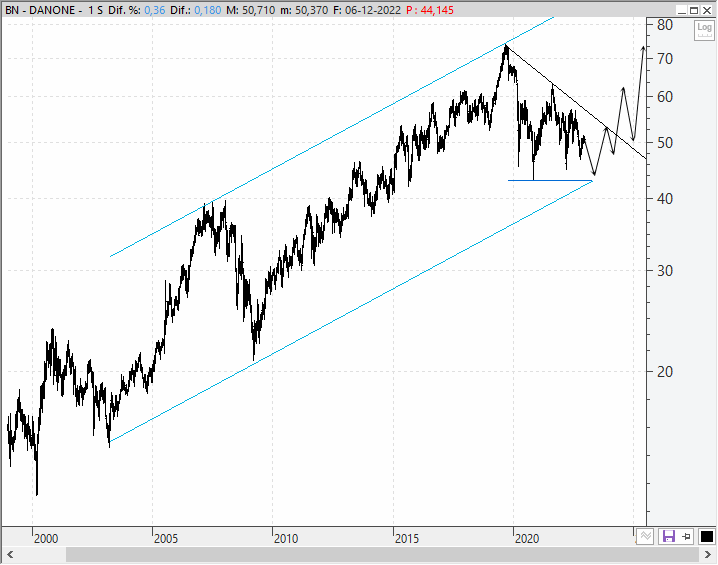This screenshot has width=718, height=565.
Task: Click the horizontal scrollbar thumb
Action: click(380, 554)
